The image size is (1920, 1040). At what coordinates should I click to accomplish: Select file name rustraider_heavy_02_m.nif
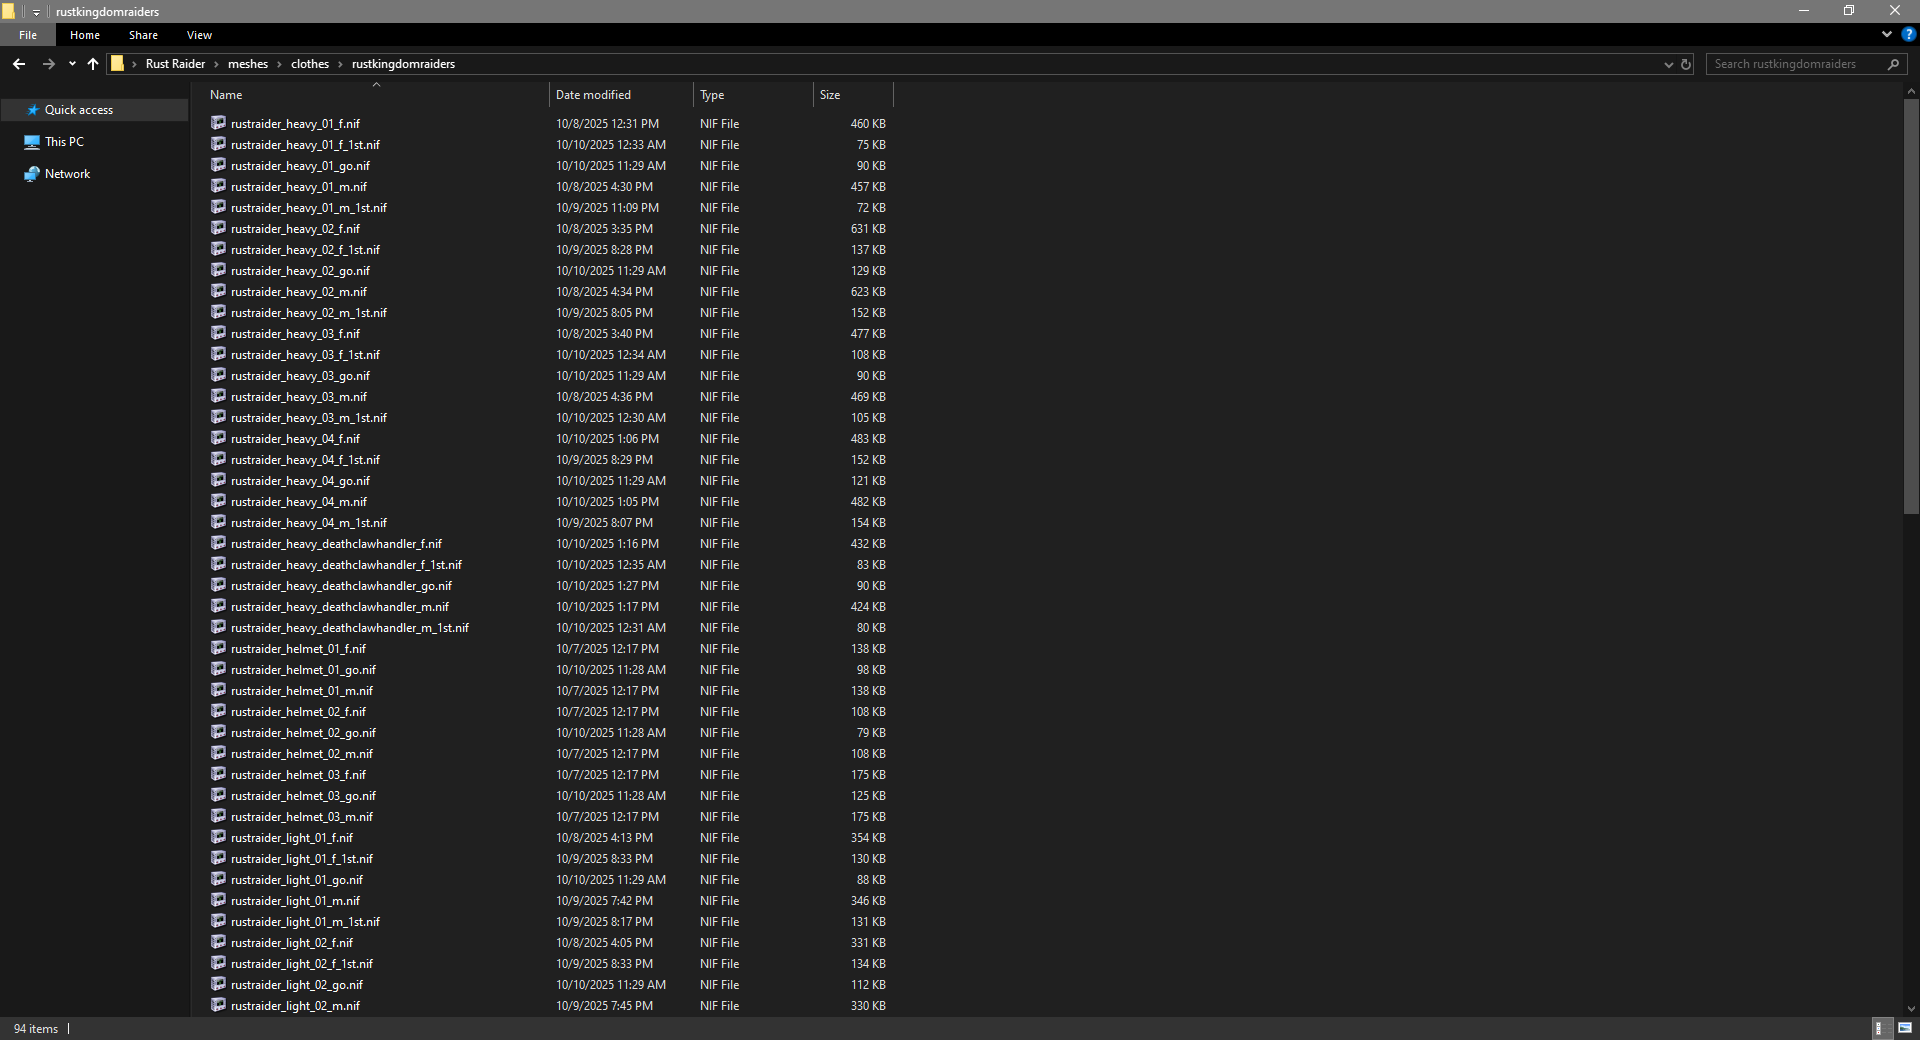299,292
